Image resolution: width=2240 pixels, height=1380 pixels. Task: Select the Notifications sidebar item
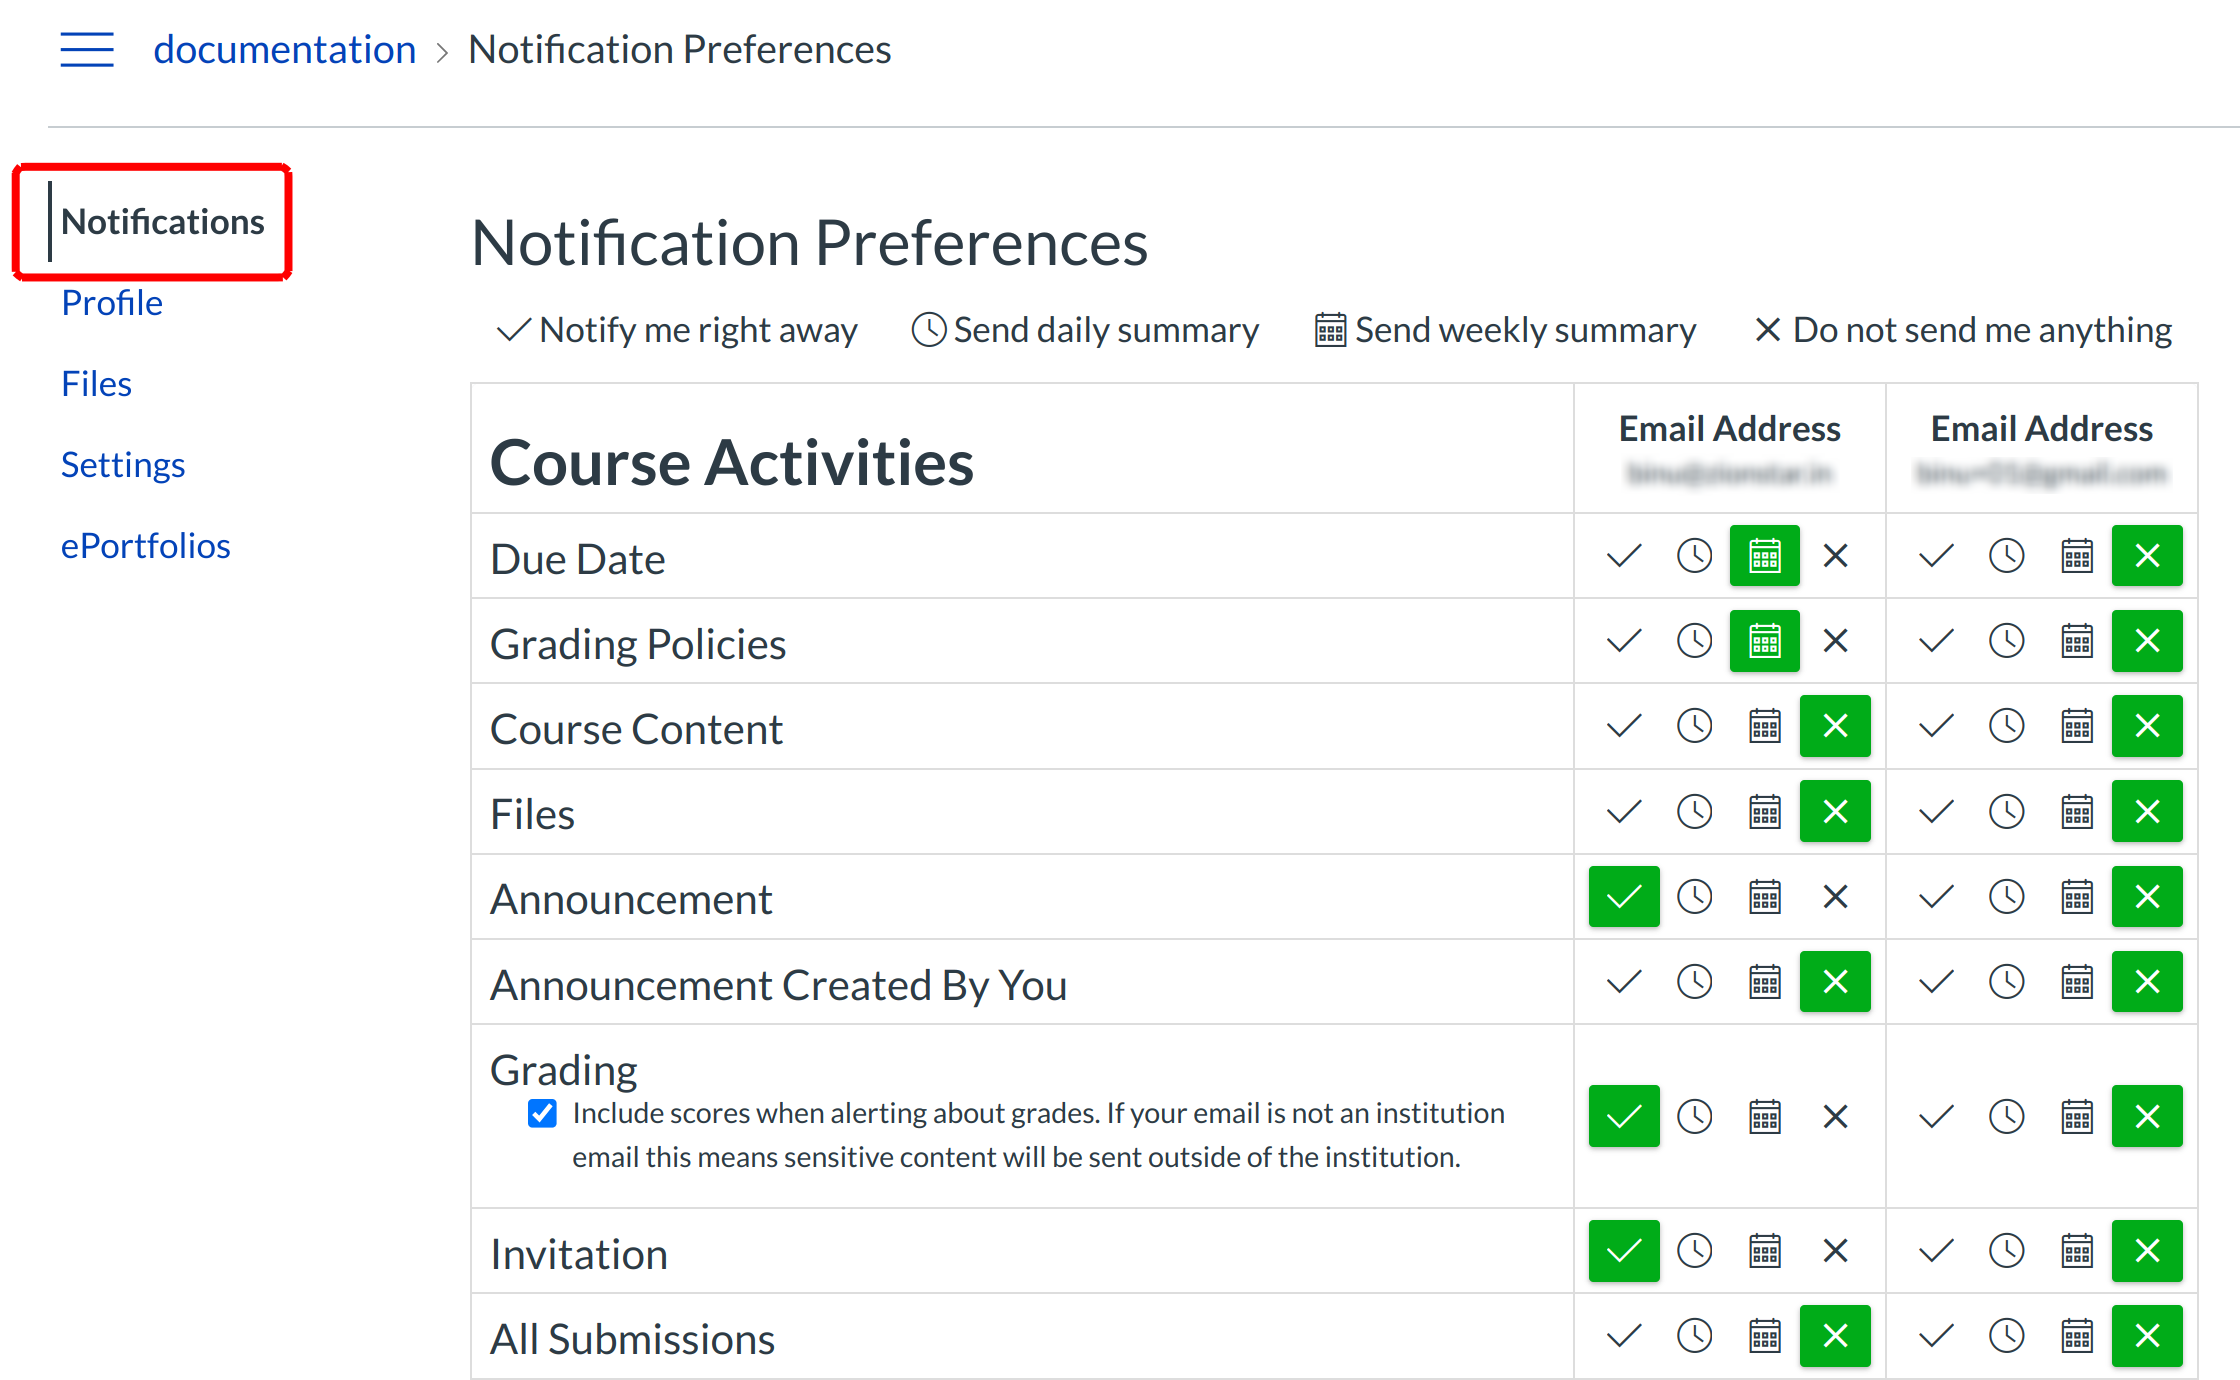click(x=162, y=222)
